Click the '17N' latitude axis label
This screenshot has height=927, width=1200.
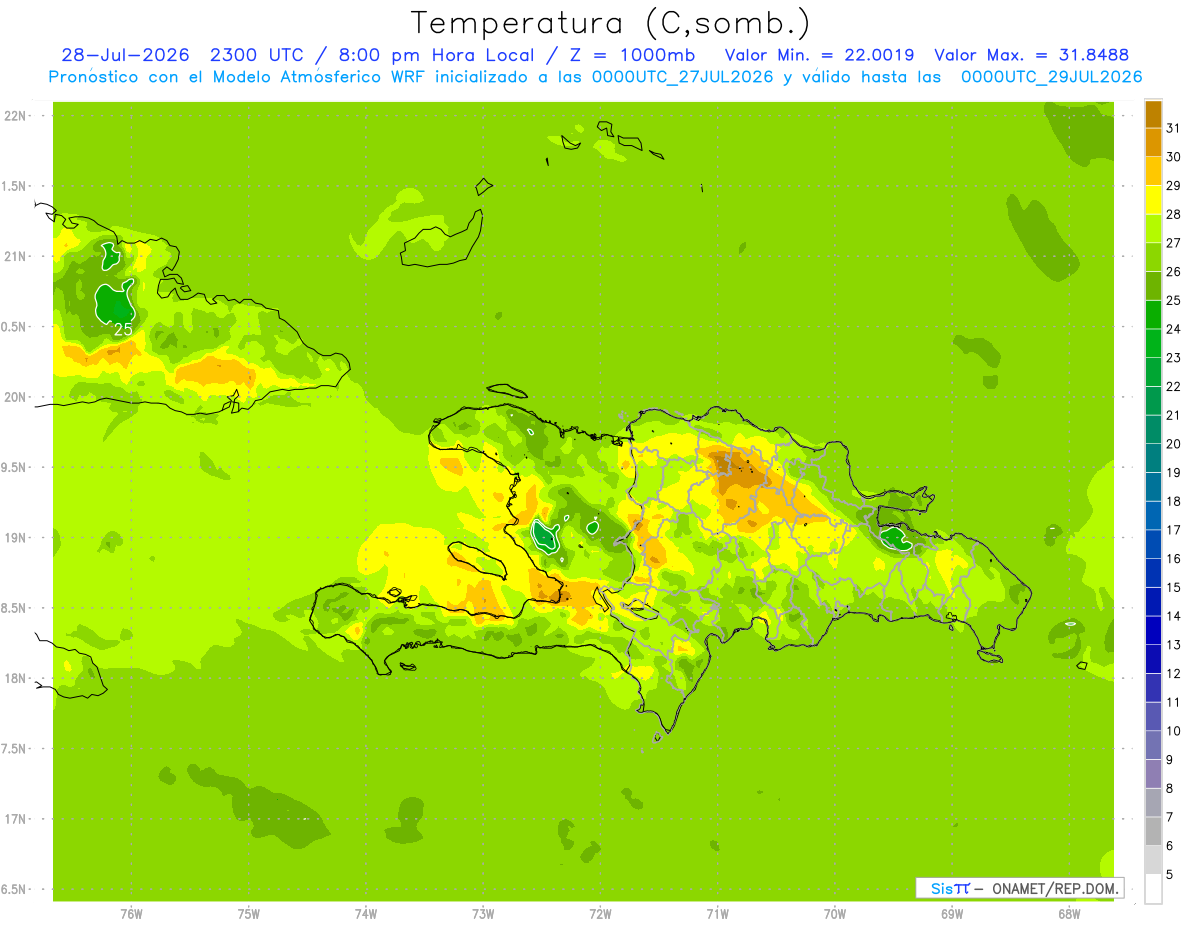click(x=15, y=819)
